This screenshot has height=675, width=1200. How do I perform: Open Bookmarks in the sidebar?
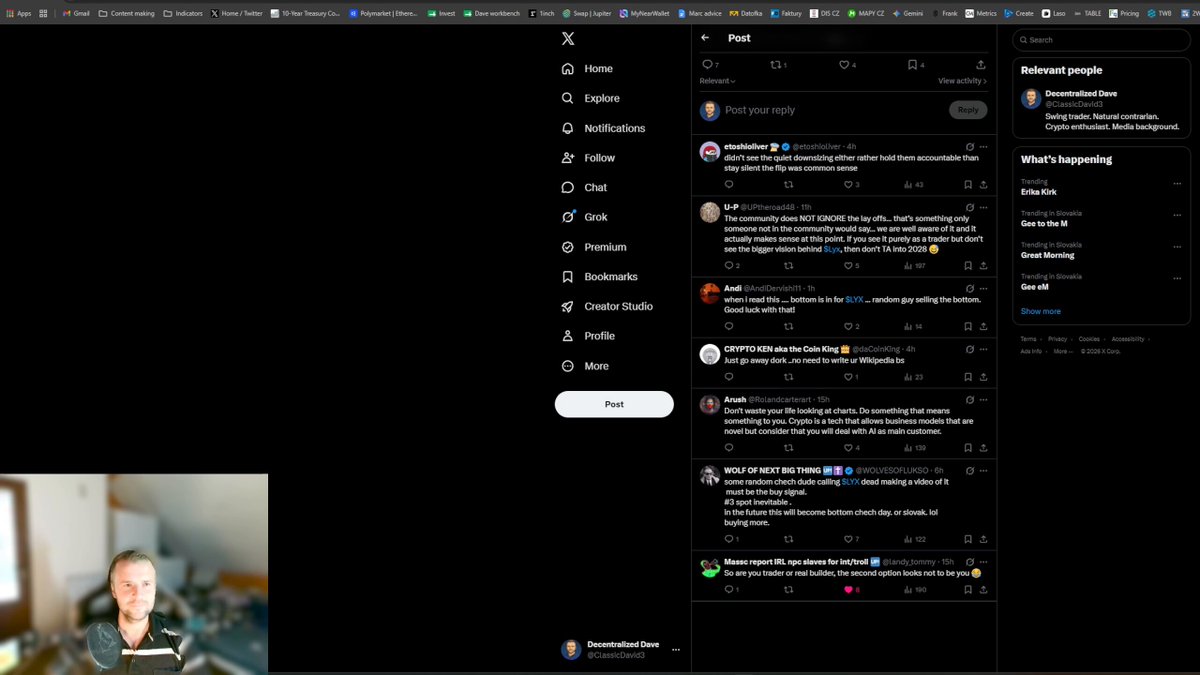tap(599, 276)
